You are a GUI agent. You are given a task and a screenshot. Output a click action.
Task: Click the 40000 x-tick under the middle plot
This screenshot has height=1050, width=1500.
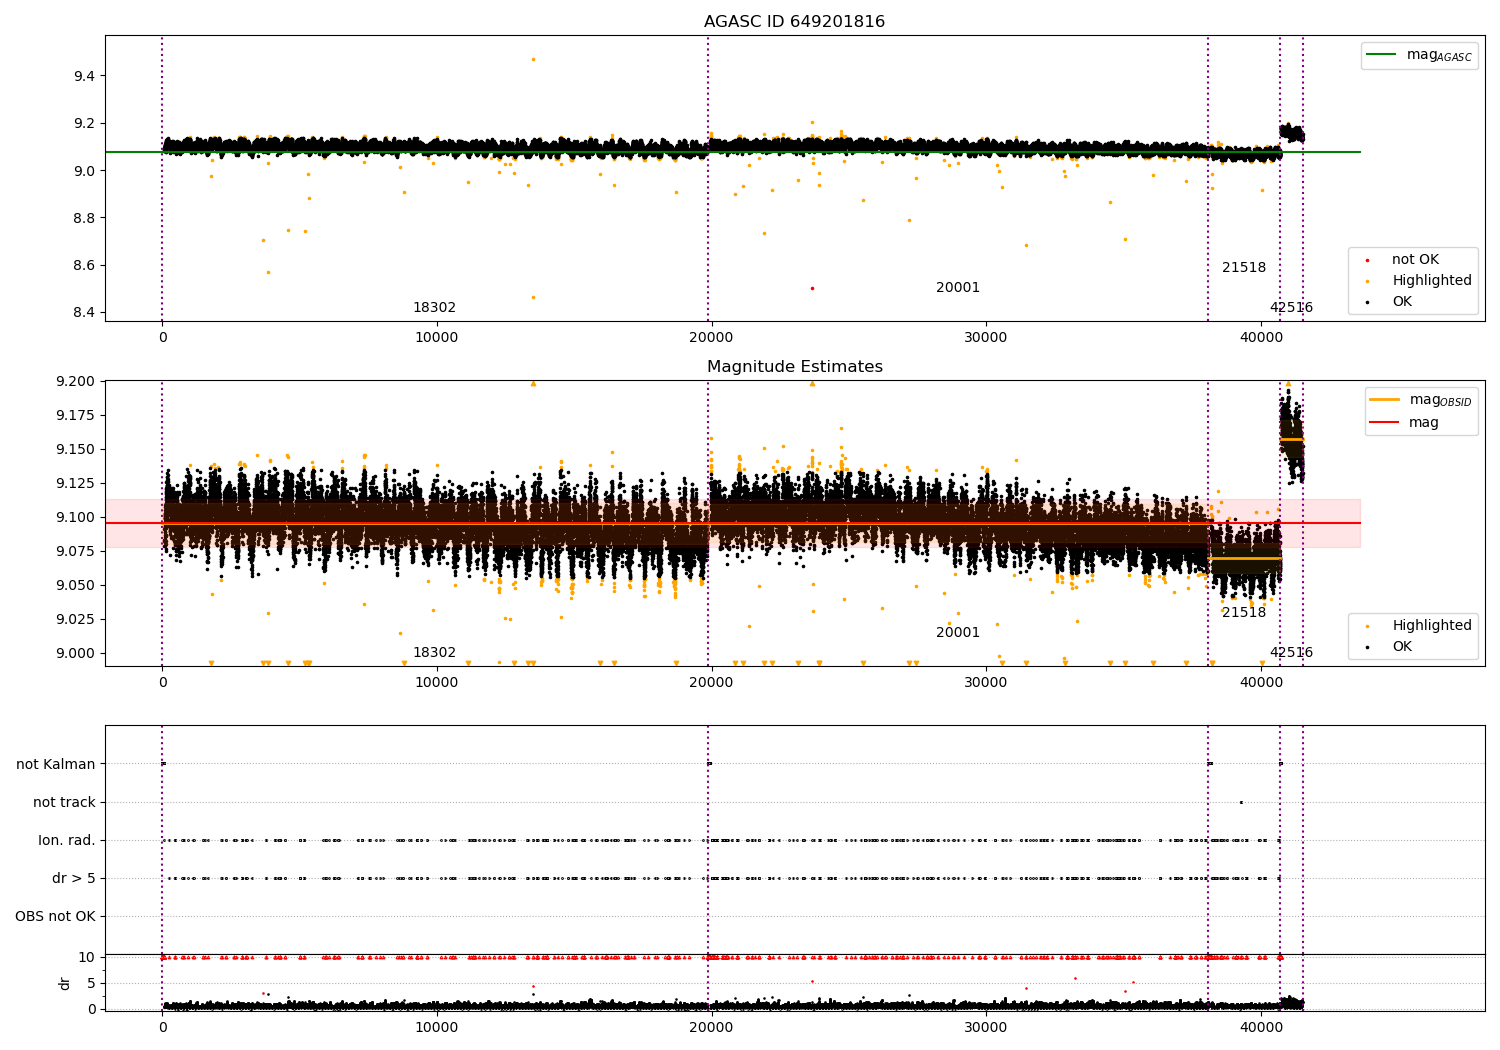(1261, 683)
